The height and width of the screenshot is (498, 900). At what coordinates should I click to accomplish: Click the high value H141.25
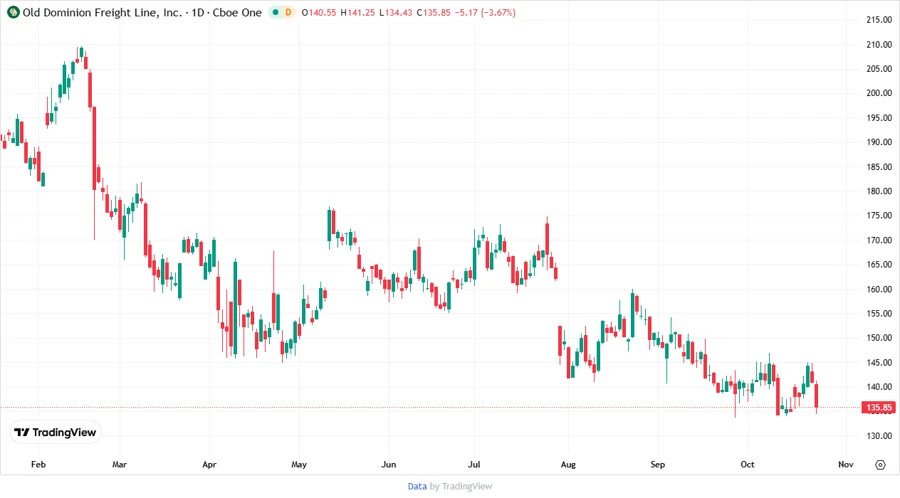[x=358, y=13]
